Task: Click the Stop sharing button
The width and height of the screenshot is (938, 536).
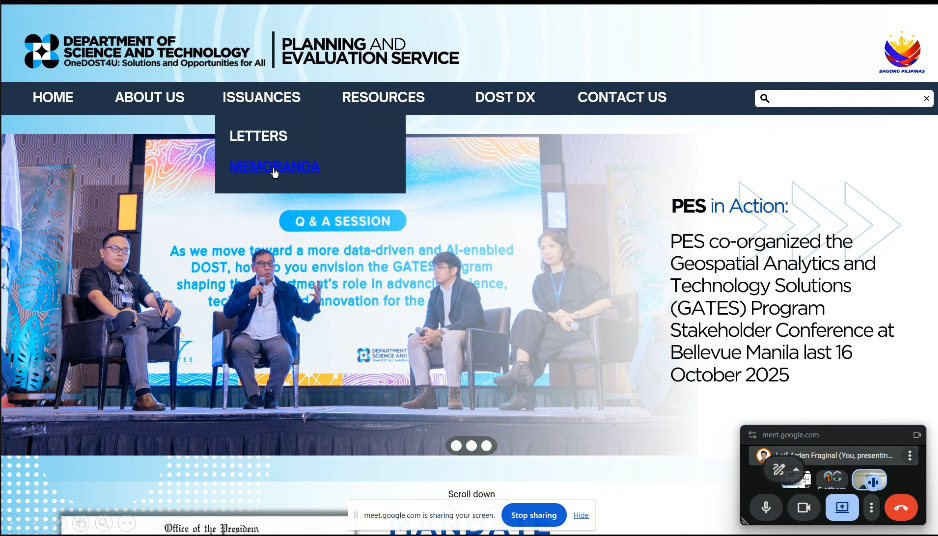Action: click(x=534, y=515)
